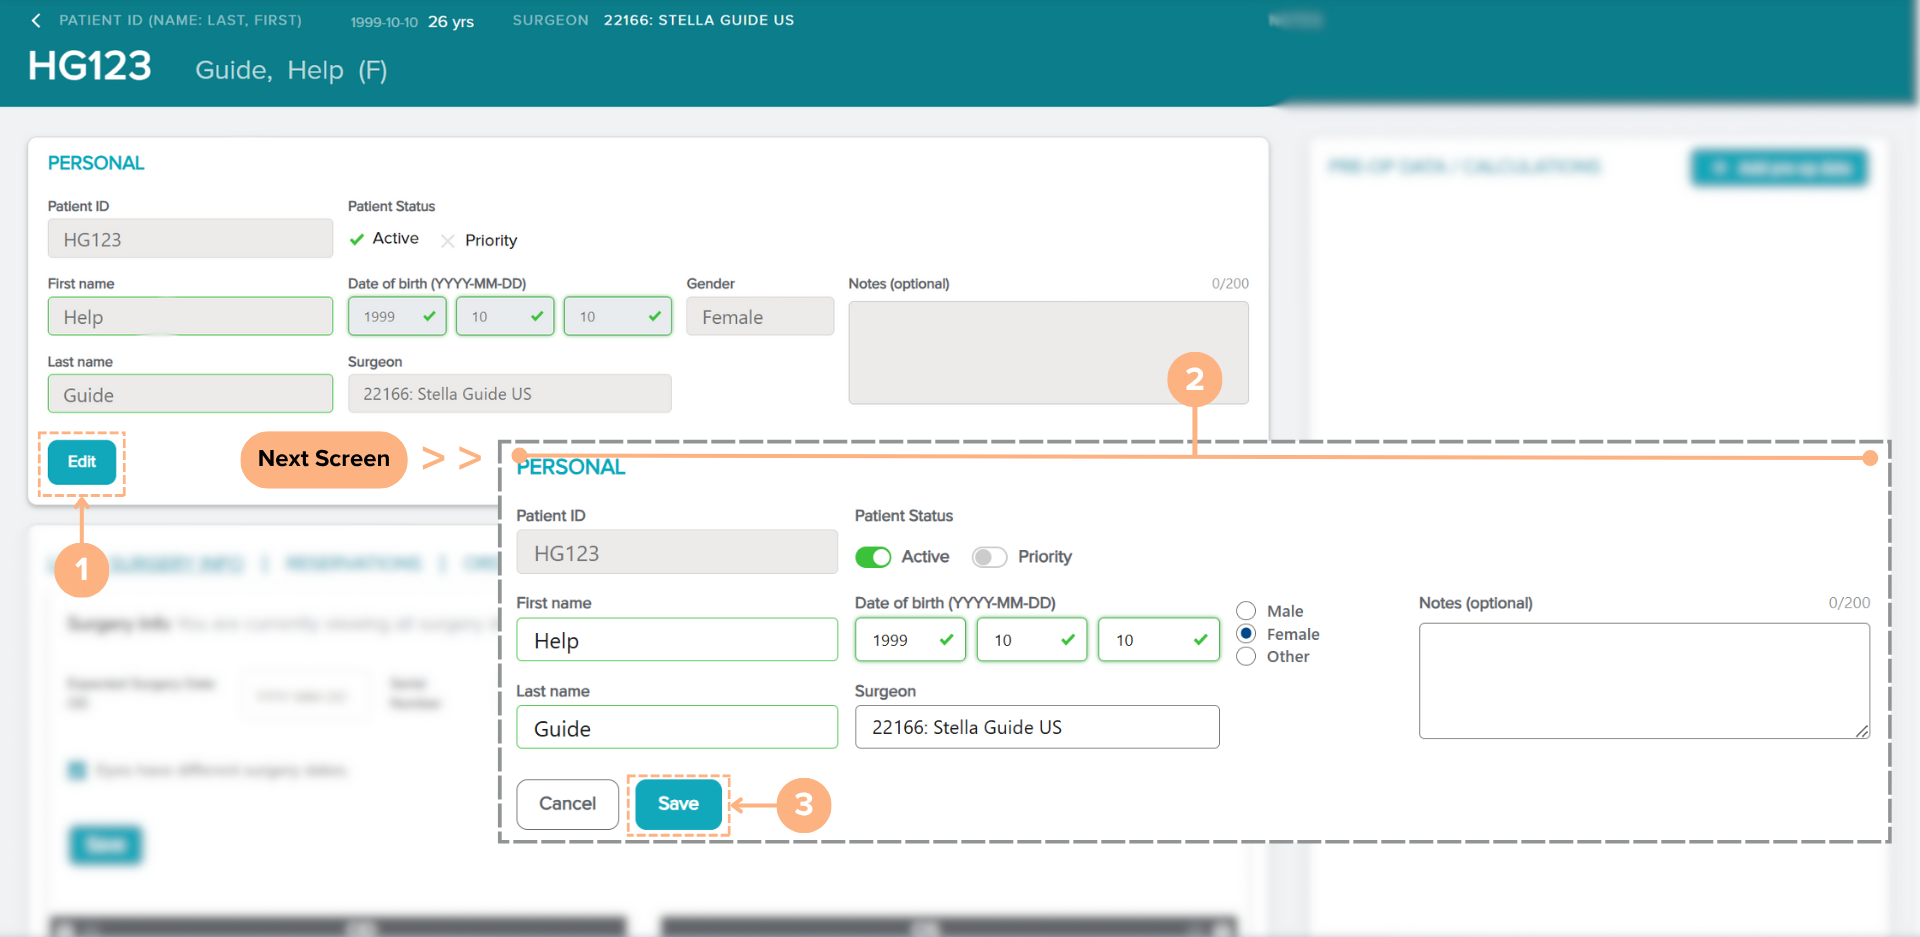Screen dimensions: 1920x937
Task: Choose the Other gender option
Action: pyautogui.click(x=1246, y=657)
